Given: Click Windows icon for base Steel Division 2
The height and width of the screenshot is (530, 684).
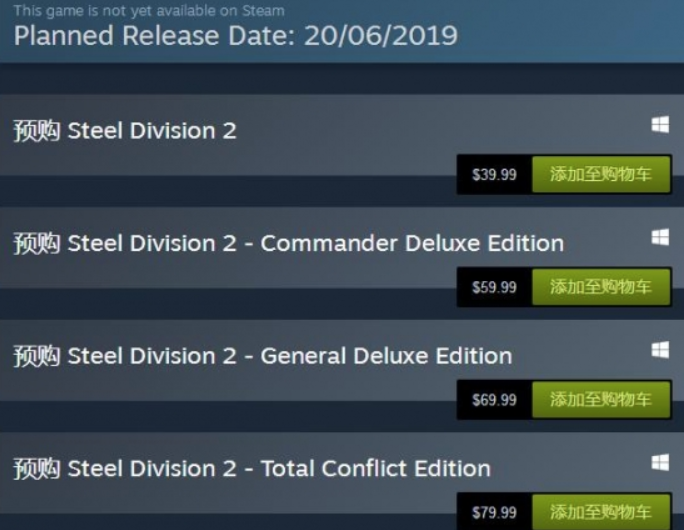Looking at the screenshot, I should tap(660, 124).
